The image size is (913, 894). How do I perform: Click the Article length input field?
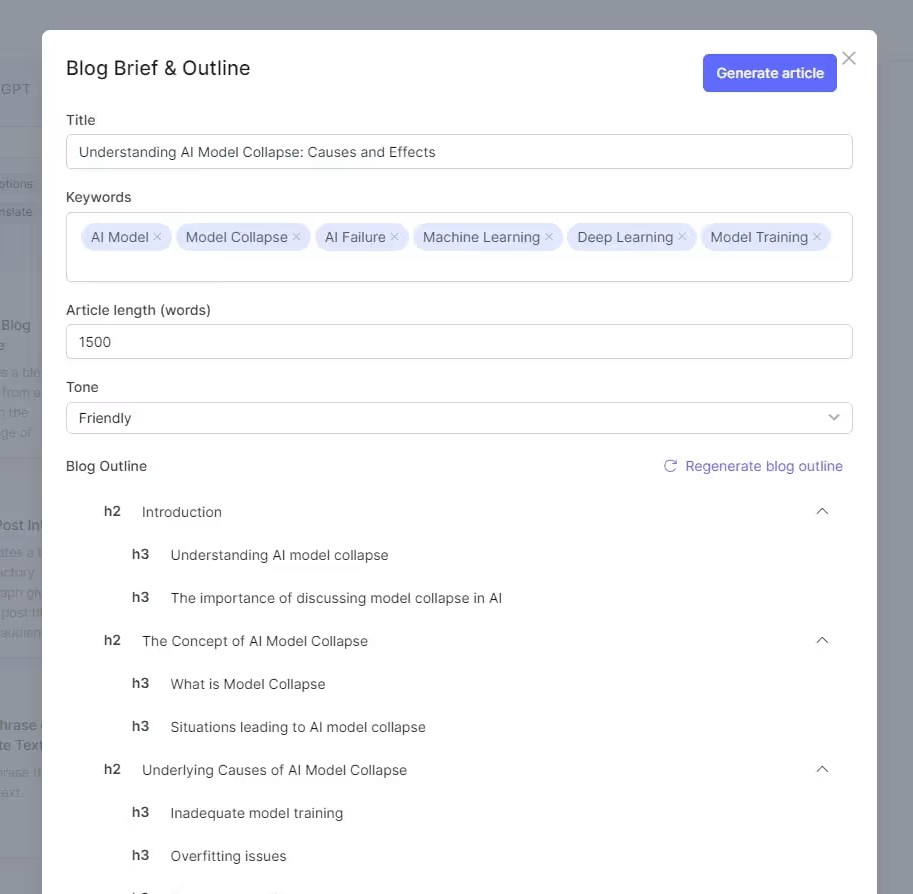[459, 342]
